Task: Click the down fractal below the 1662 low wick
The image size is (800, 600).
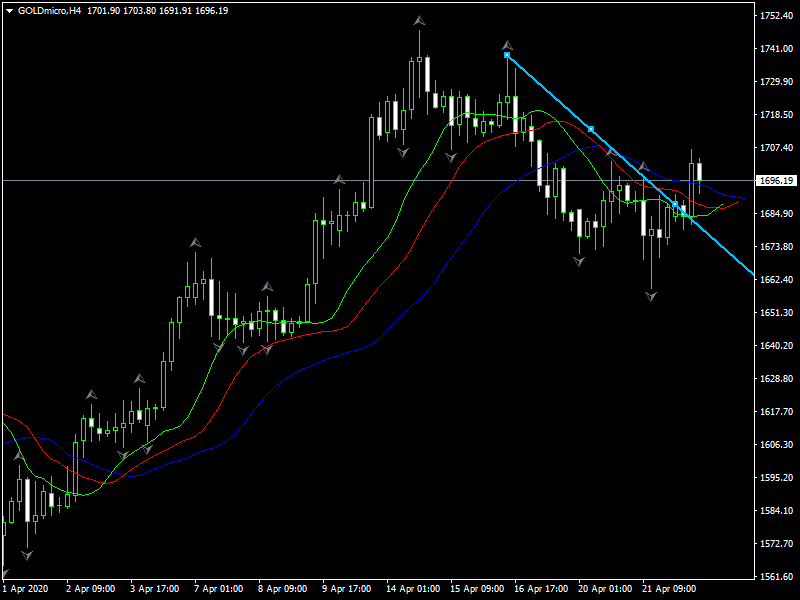Action: click(652, 296)
